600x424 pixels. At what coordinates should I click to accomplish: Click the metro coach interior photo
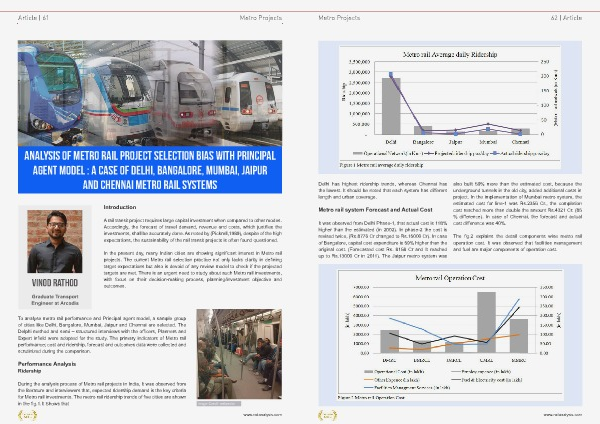point(239,354)
